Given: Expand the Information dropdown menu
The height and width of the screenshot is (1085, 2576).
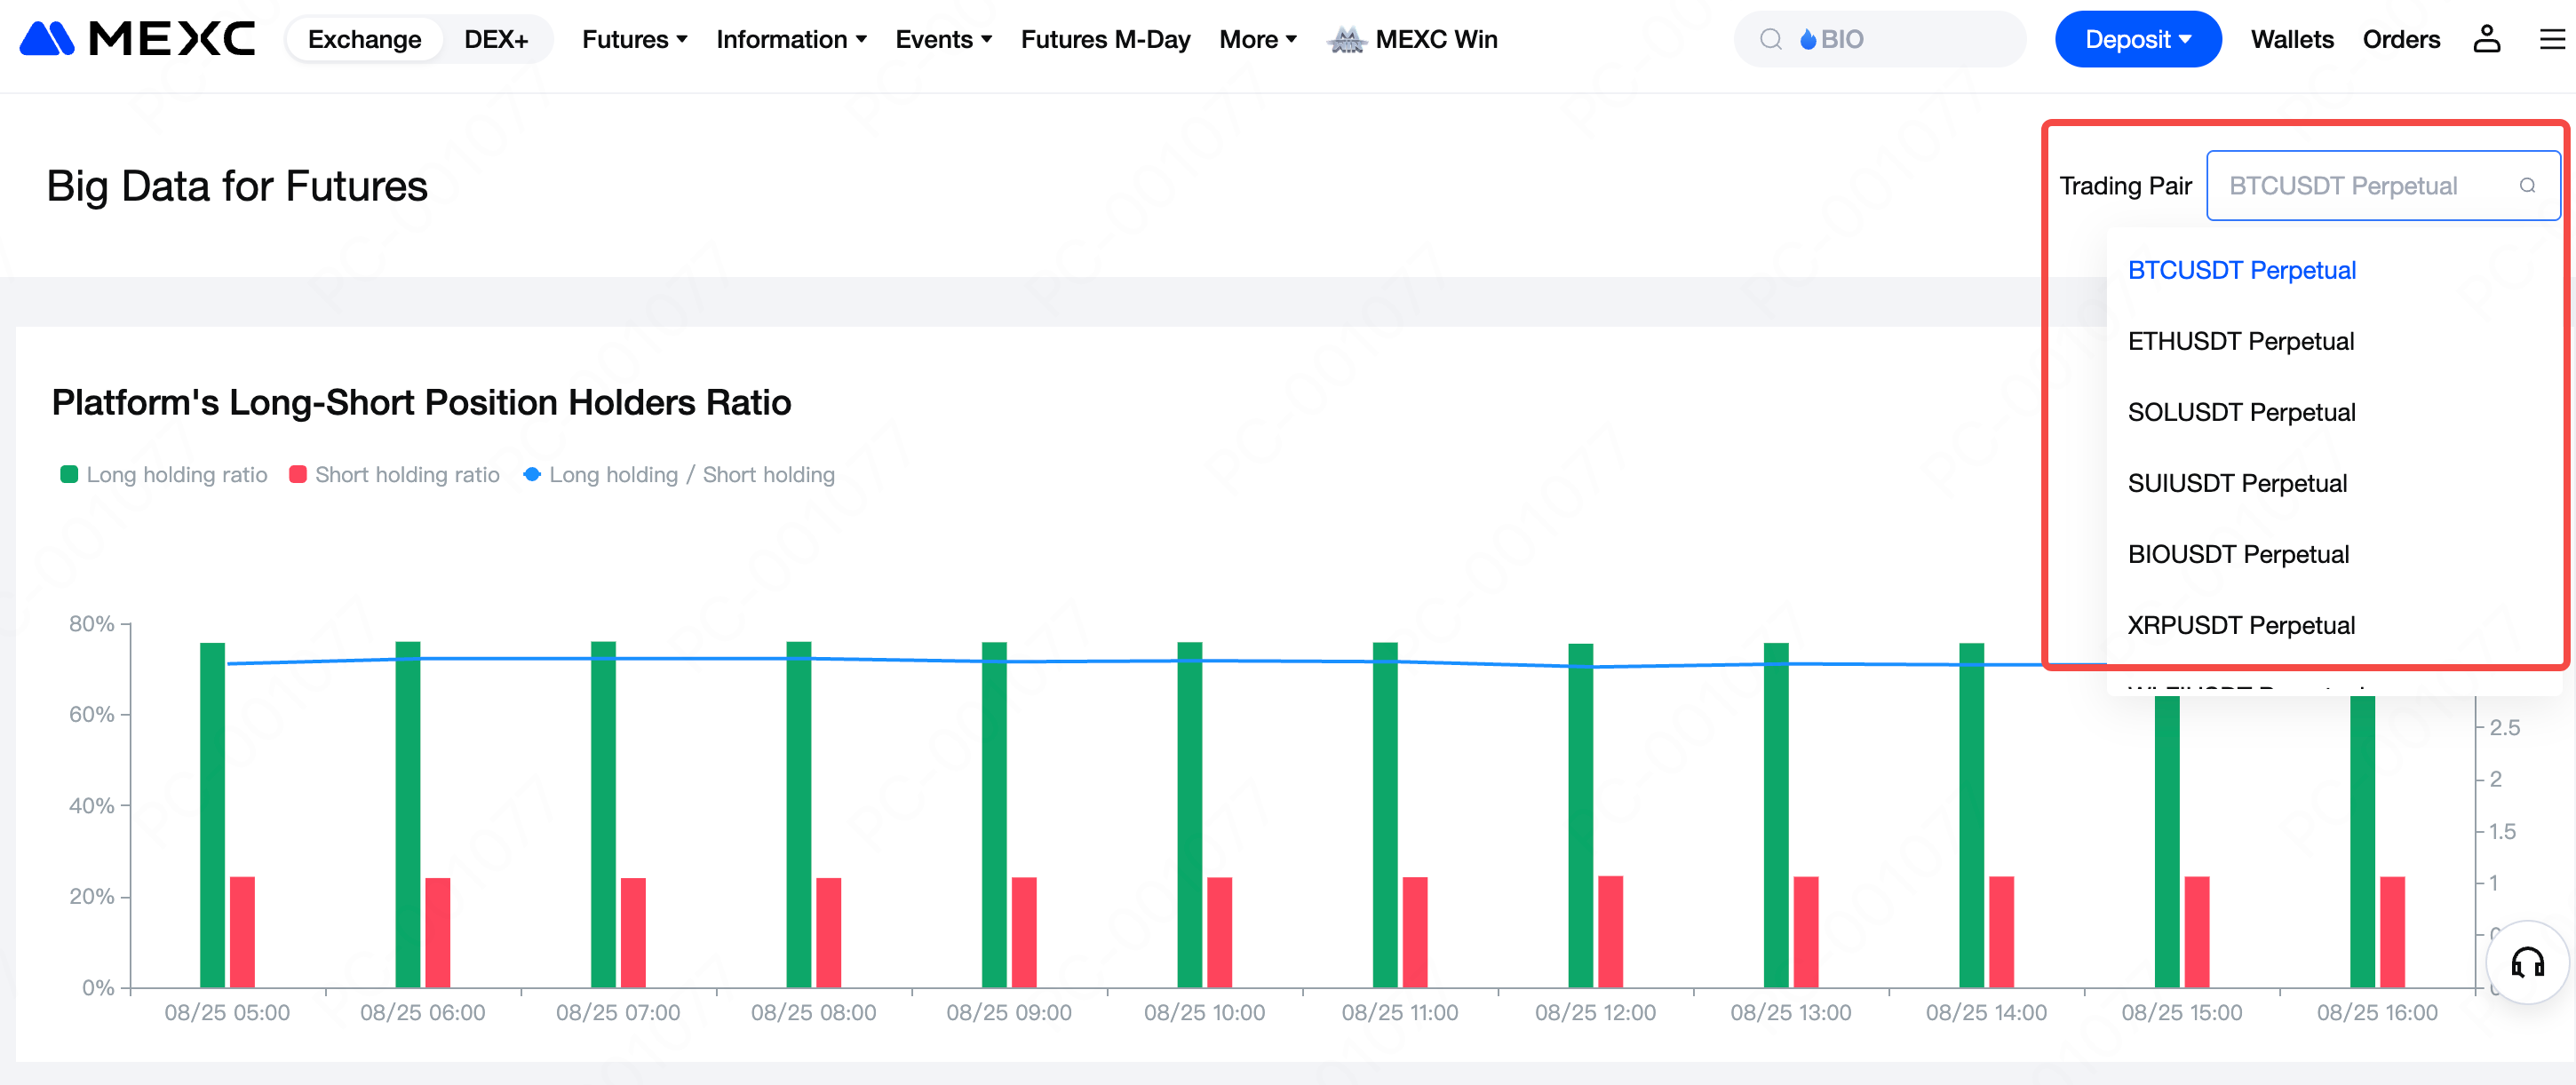Looking at the screenshot, I should (790, 39).
